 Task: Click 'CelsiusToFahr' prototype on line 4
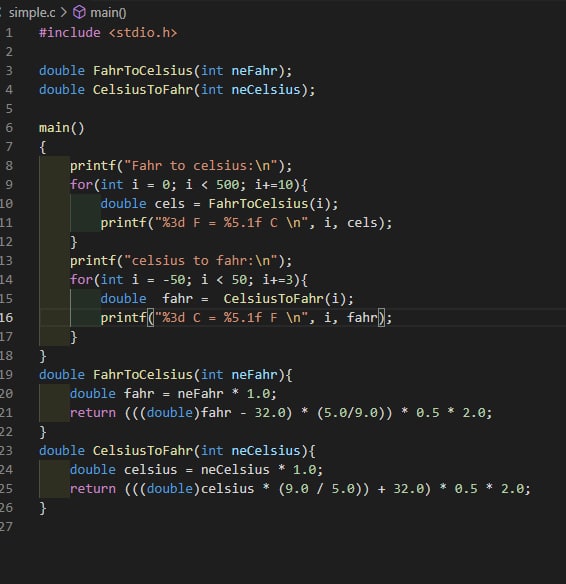click(143, 90)
